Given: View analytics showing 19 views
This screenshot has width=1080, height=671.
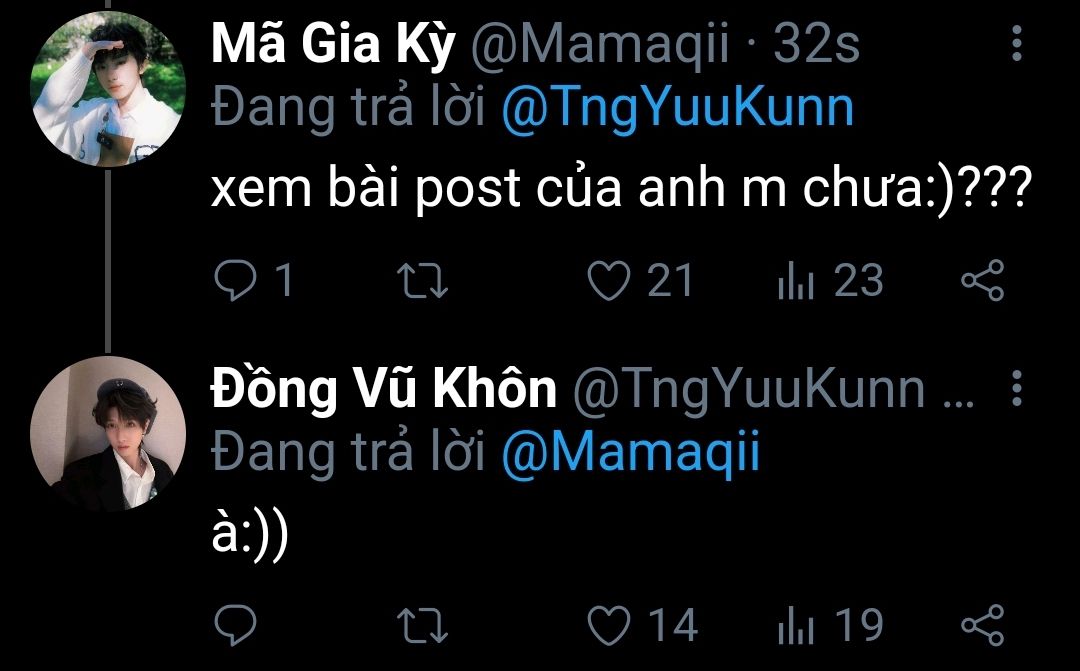Looking at the screenshot, I should pyautogui.click(x=792, y=625).
